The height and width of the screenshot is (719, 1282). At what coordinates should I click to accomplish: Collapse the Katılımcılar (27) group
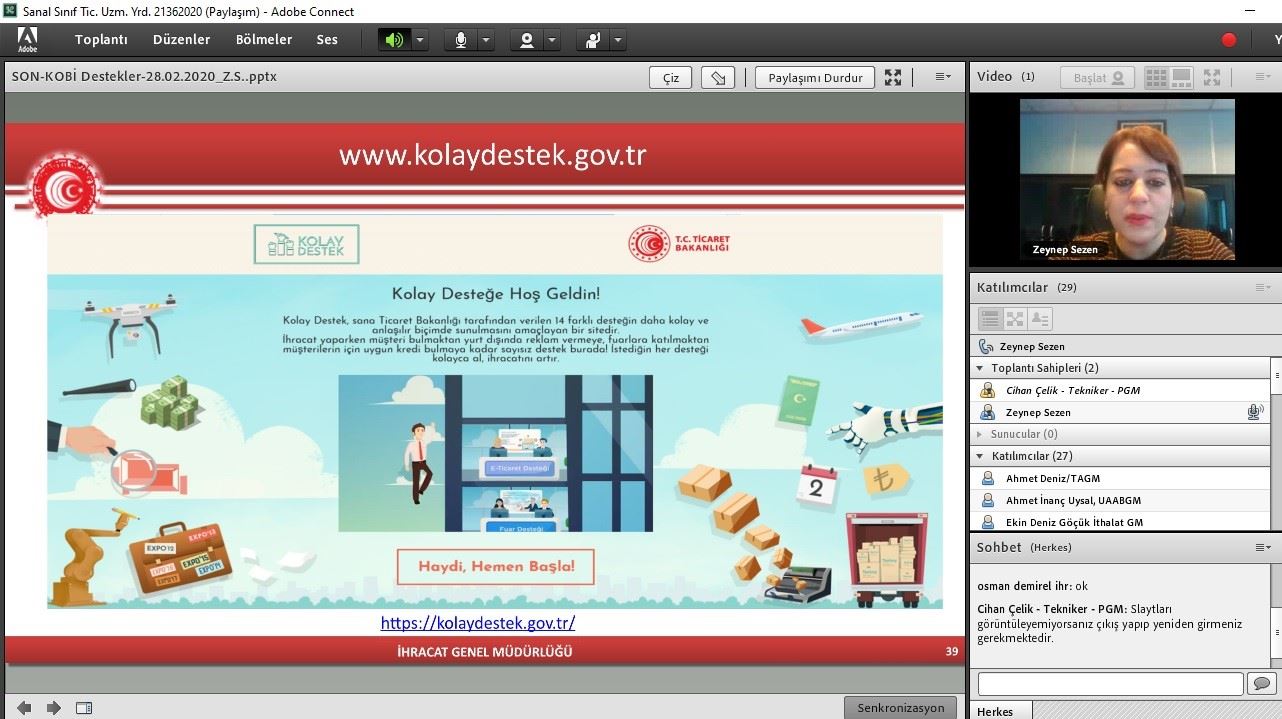pyautogui.click(x=980, y=457)
